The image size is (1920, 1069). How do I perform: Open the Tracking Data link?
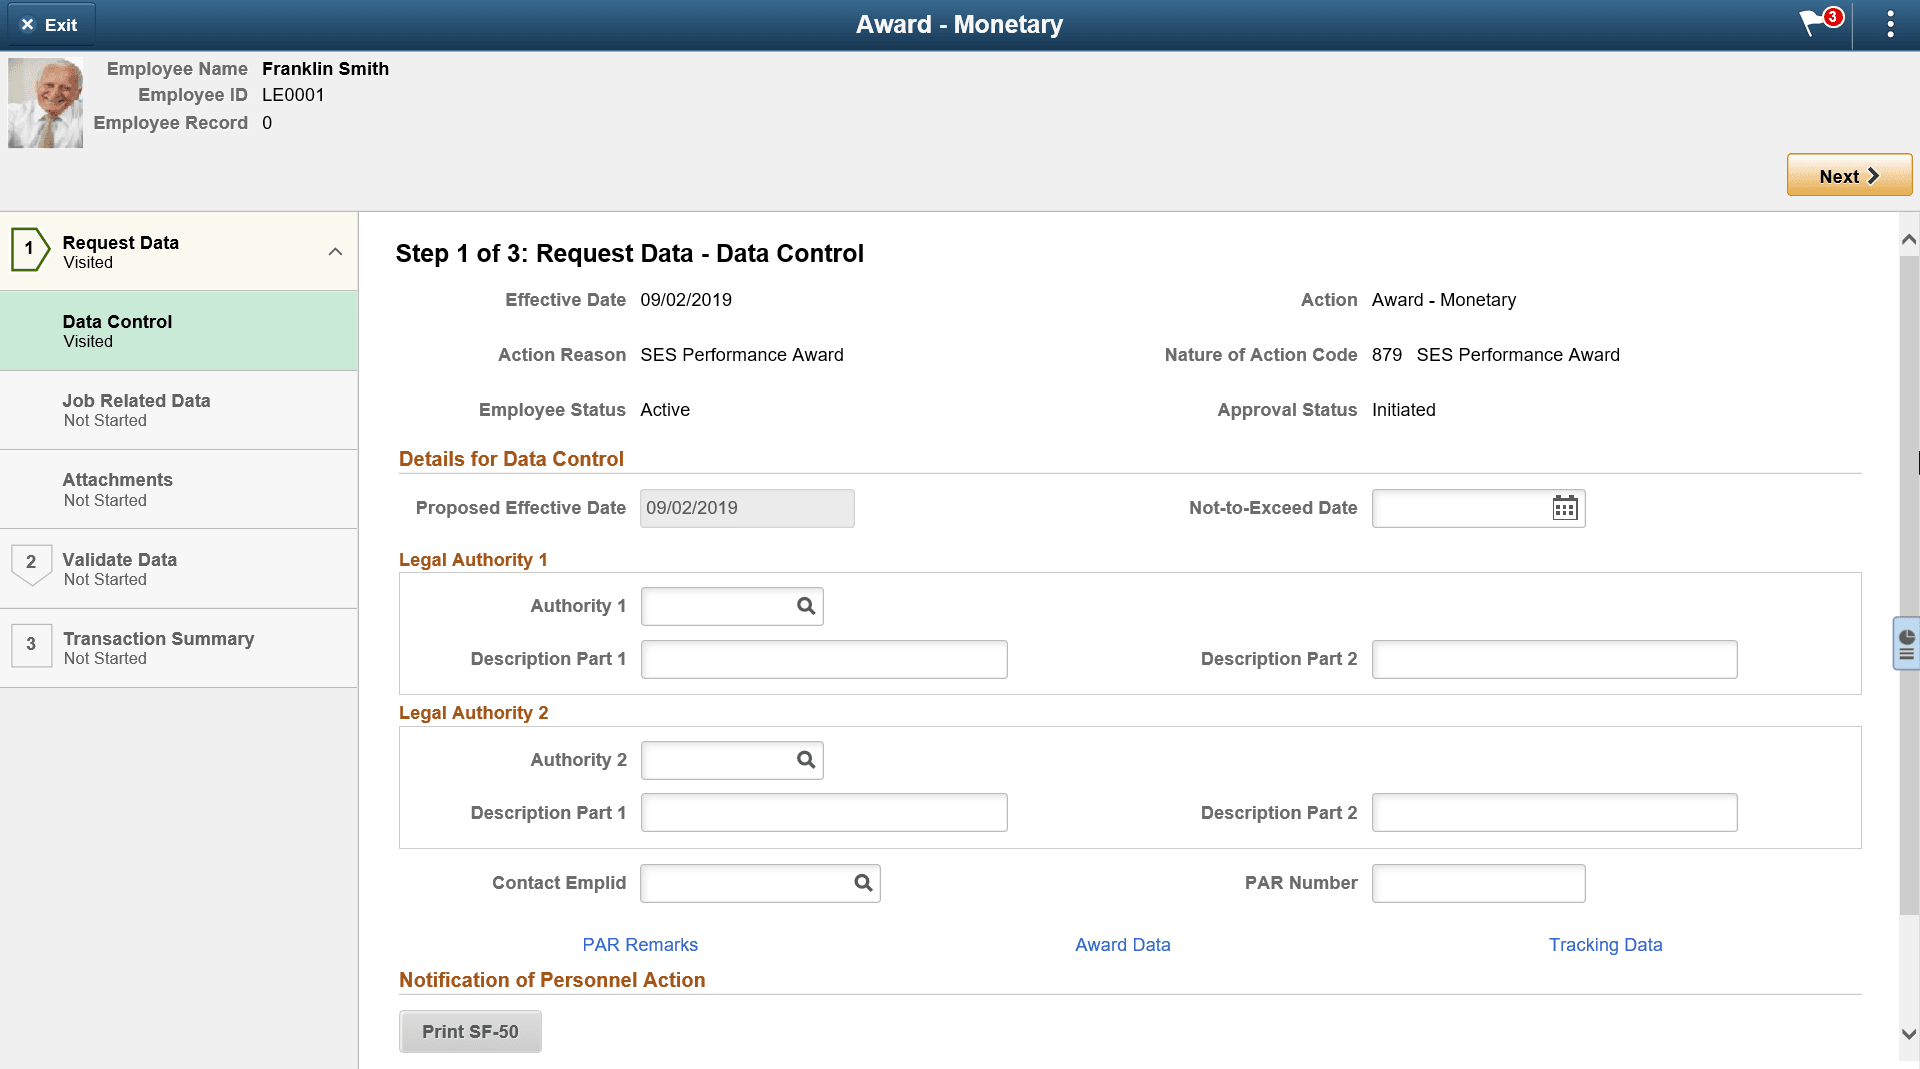pyautogui.click(x=1605, y=944)
